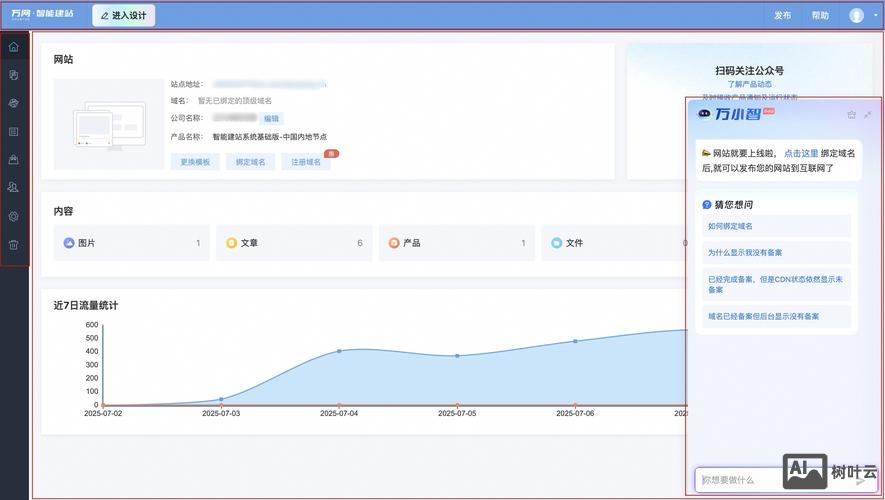Click the user management icon in sidebar
Screen dimensions: 885x500
(x=14, y=187)
